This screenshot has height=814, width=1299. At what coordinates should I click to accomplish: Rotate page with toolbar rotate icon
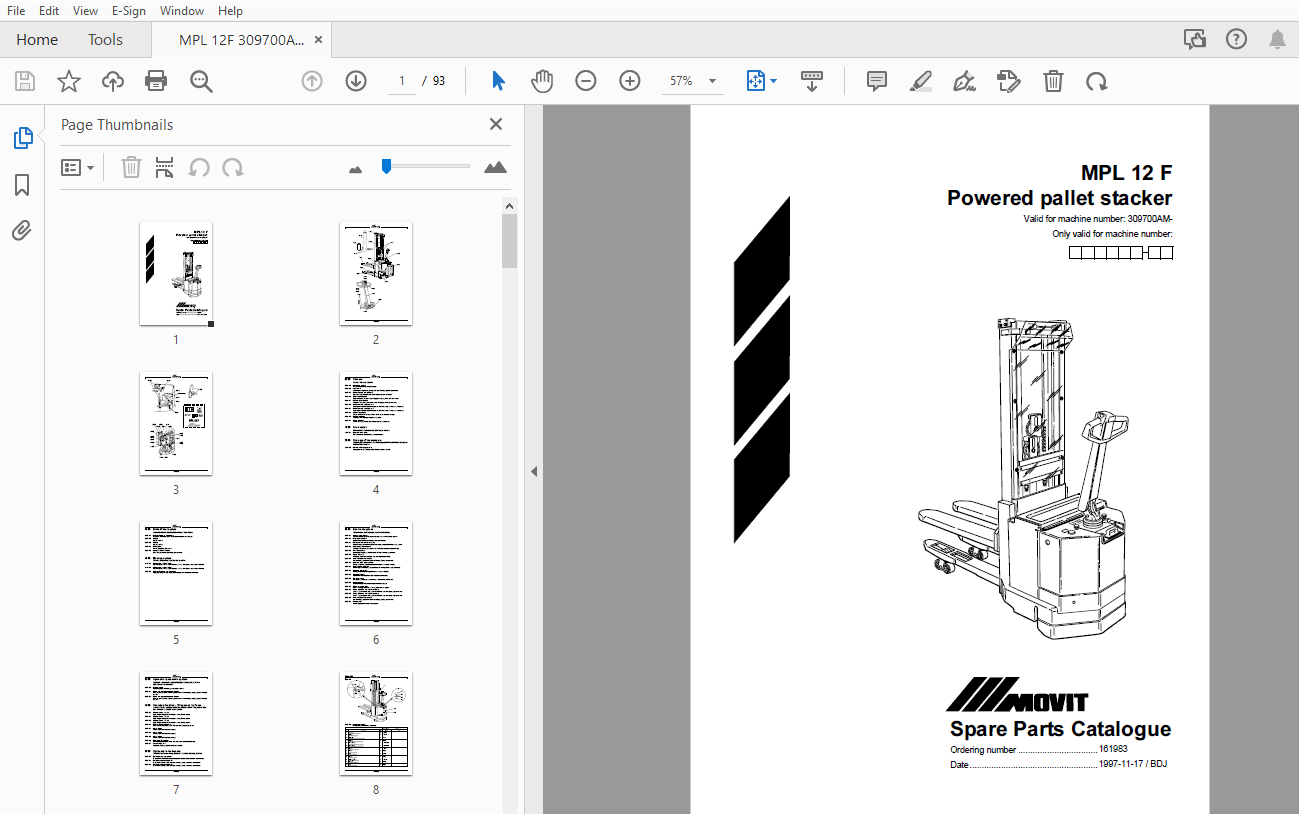coord(1097,81)
